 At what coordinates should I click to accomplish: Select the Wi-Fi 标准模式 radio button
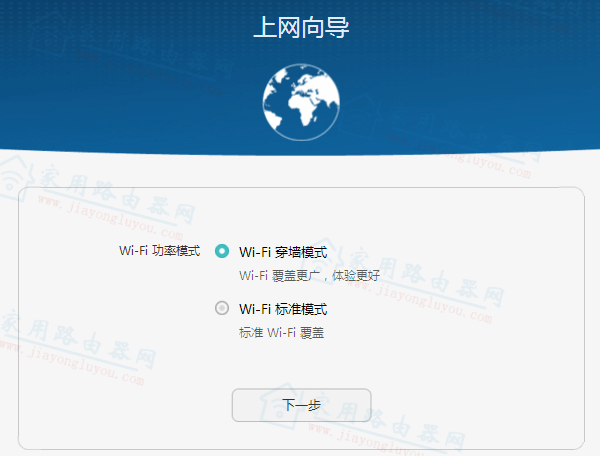pyautogui.click(x=222, y=309)
